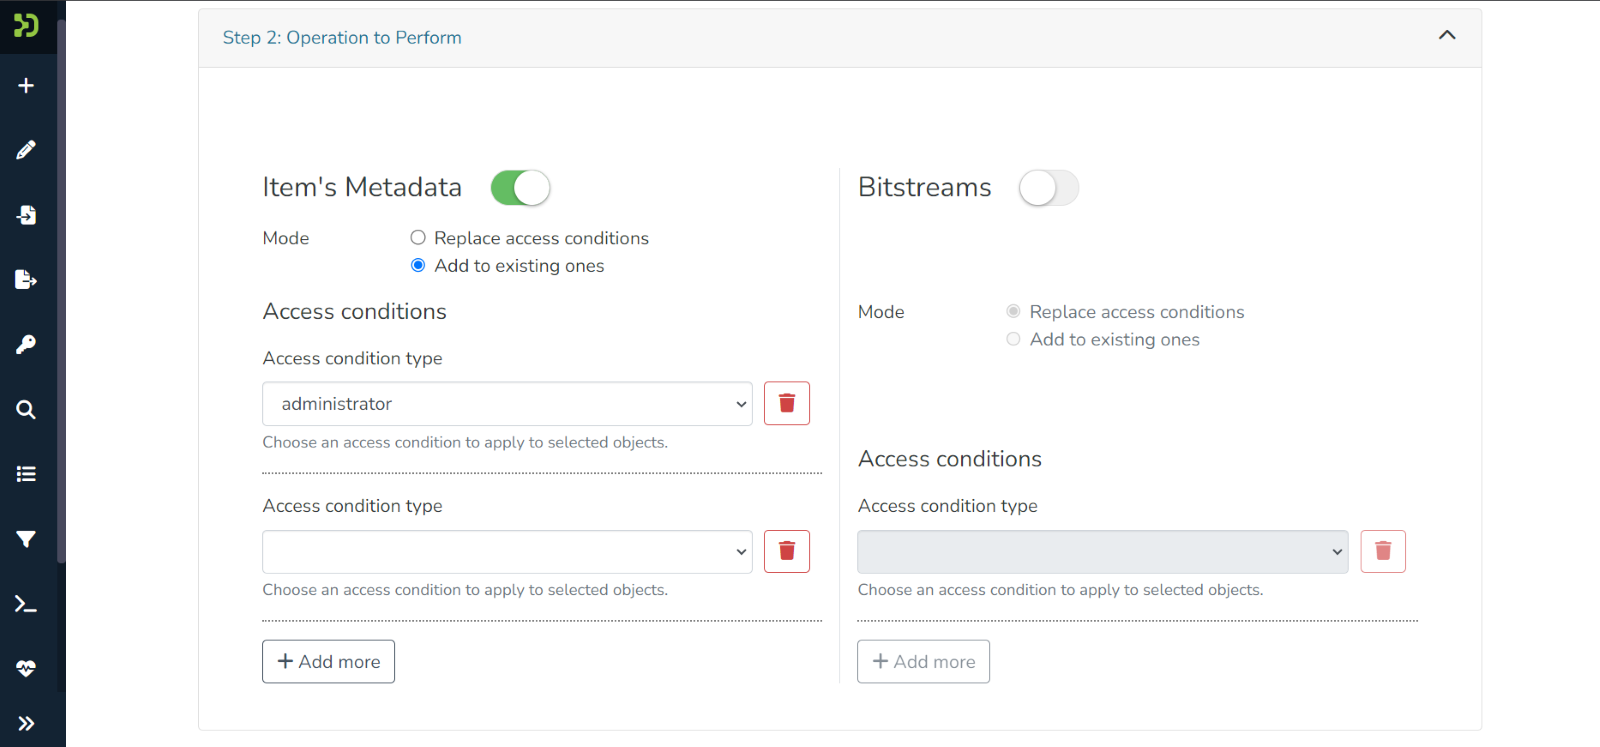Collapse the Step 2 panel with chevron
Viewport: 1600px width, 747px height.
pos(1446,36)
